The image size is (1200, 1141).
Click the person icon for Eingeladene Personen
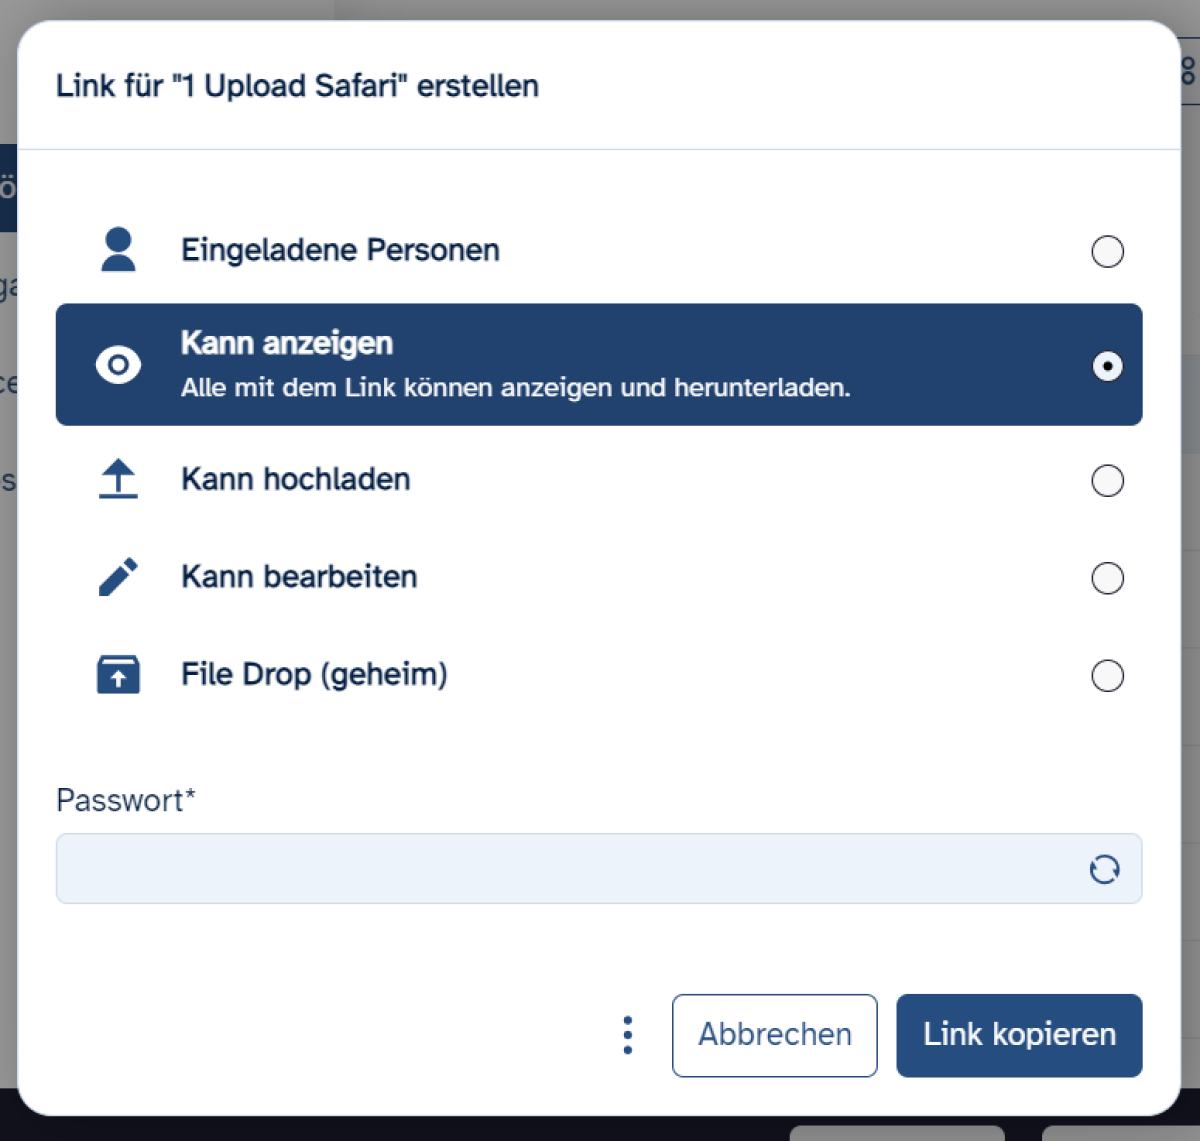(118, 250)
